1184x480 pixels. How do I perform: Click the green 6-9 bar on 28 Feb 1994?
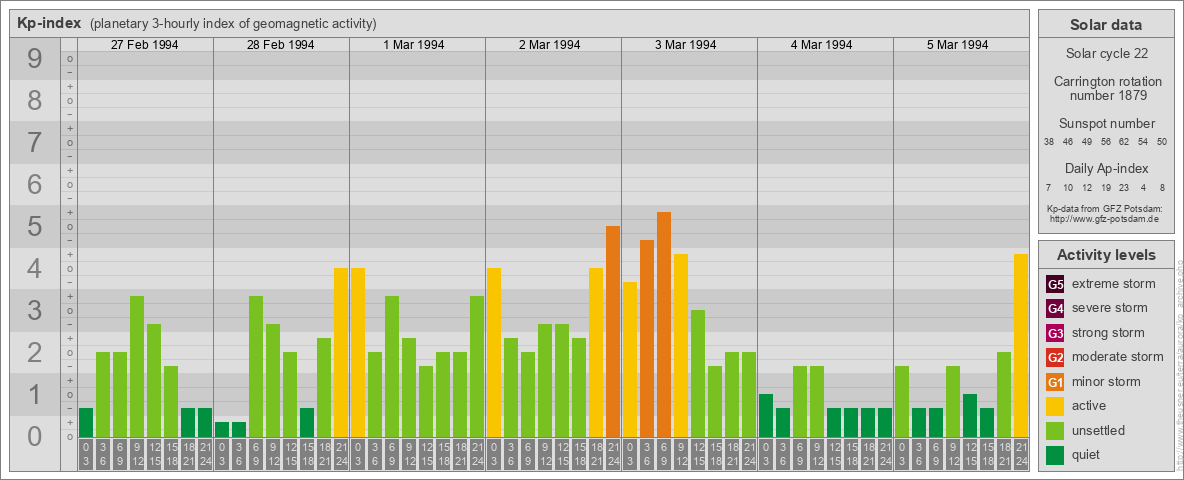coord(256,367)
